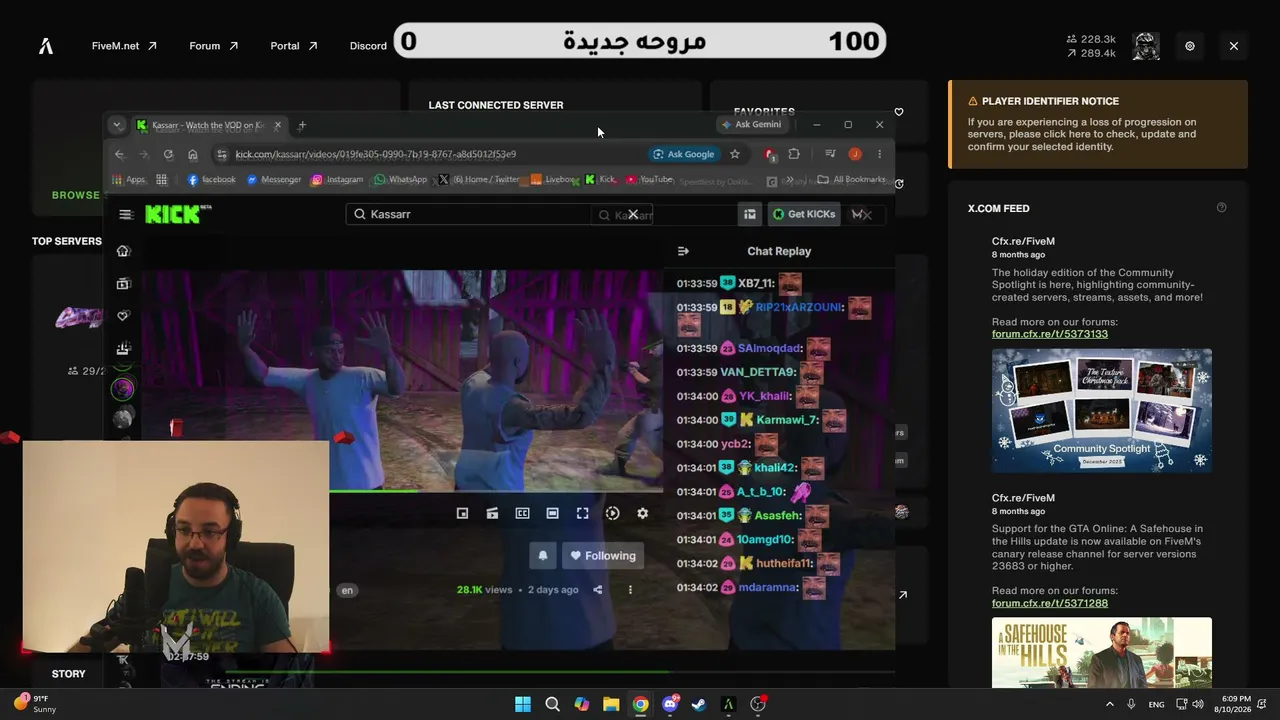Open Chrome home page button

[193, 154]
